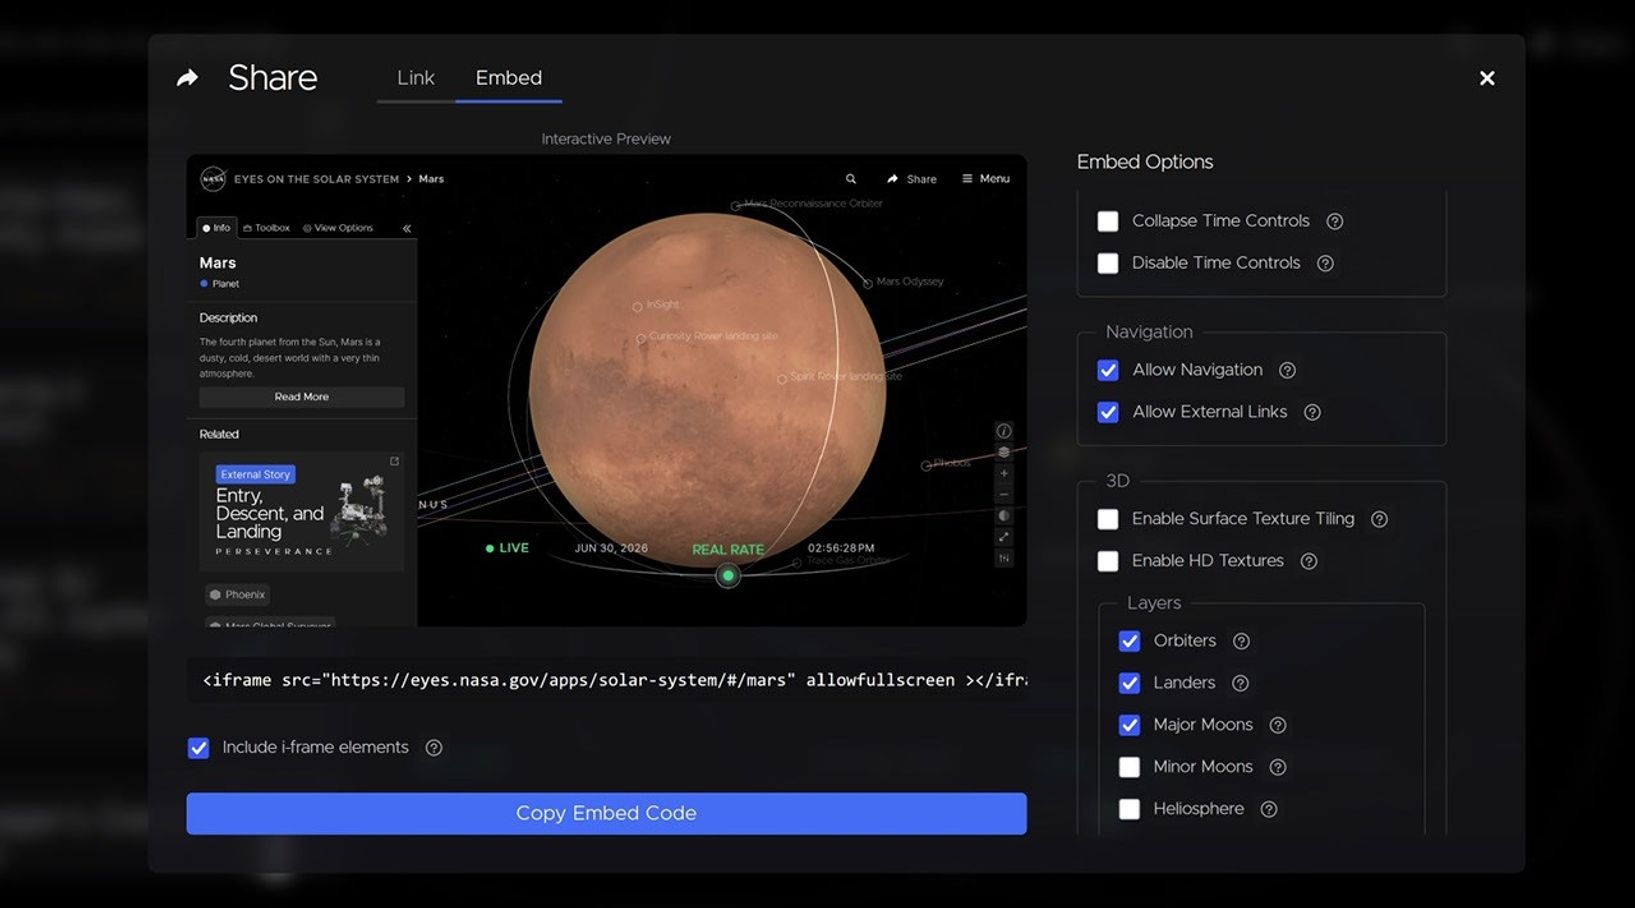Check the Heliosphere layer
The image size is (1635, 908).
[1129, 809]
